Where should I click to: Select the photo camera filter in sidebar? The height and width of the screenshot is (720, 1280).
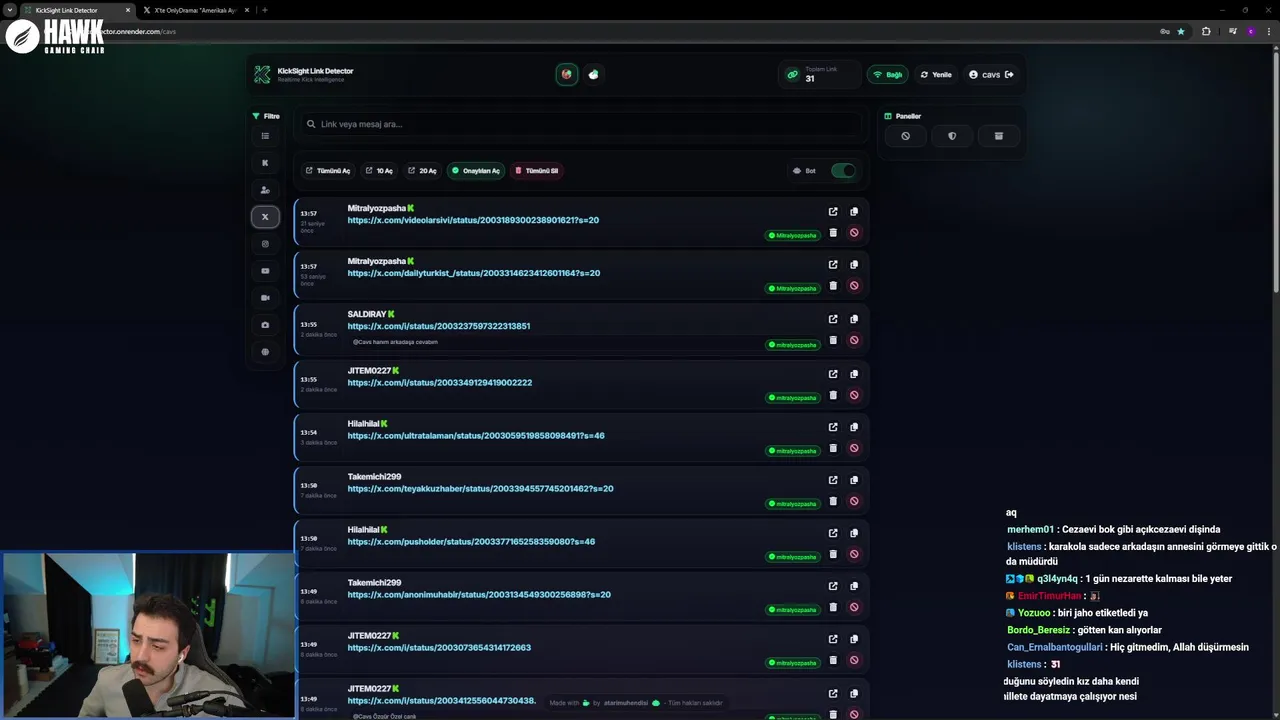point(265,325)
